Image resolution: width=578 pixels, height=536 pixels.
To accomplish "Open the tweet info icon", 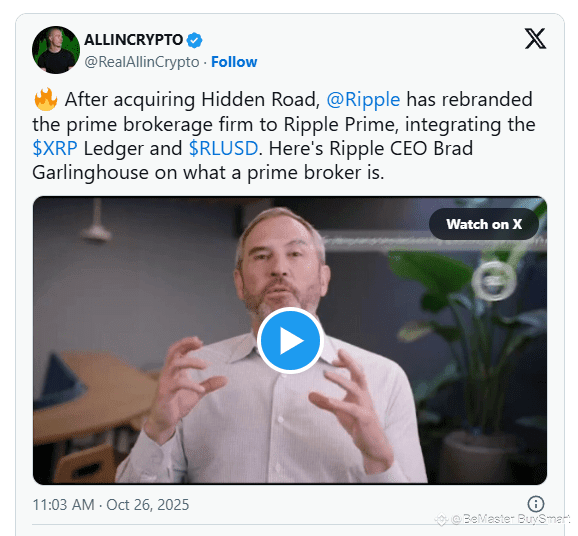I will pos(536,504).
